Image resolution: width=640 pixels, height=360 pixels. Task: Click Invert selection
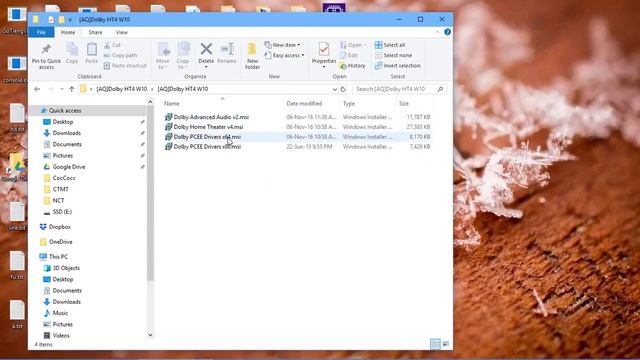(398, 65)
